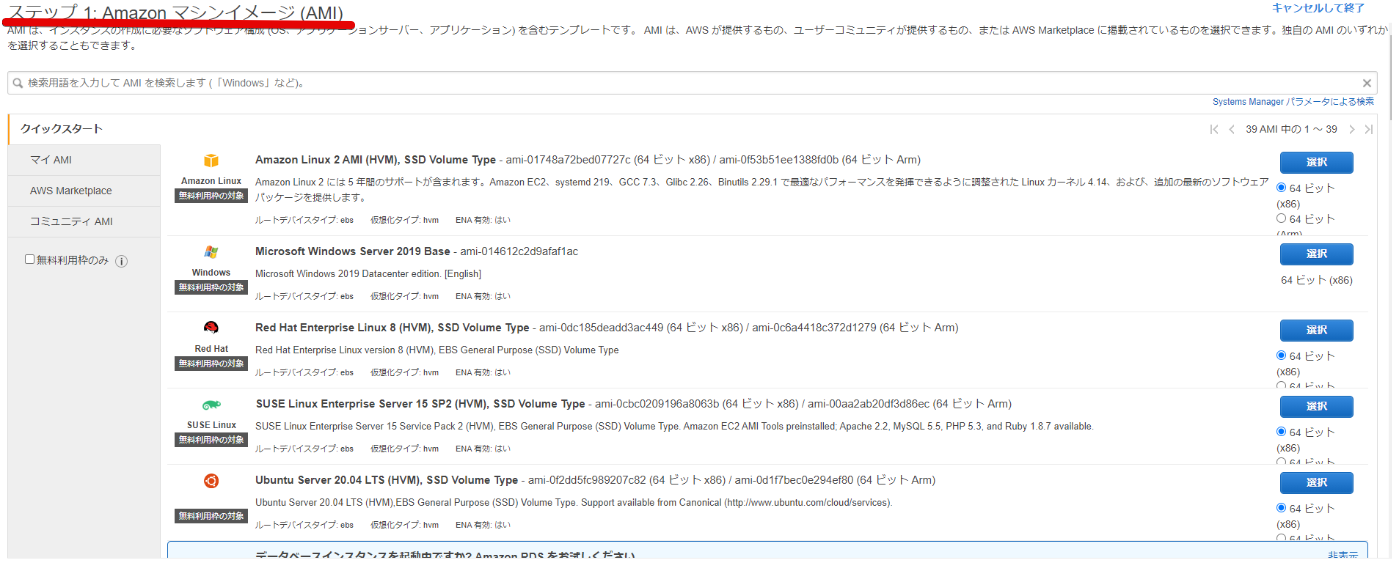Go to next page of AMI list
This screenshot has width=1392, height=571.
coord(1352,129)
